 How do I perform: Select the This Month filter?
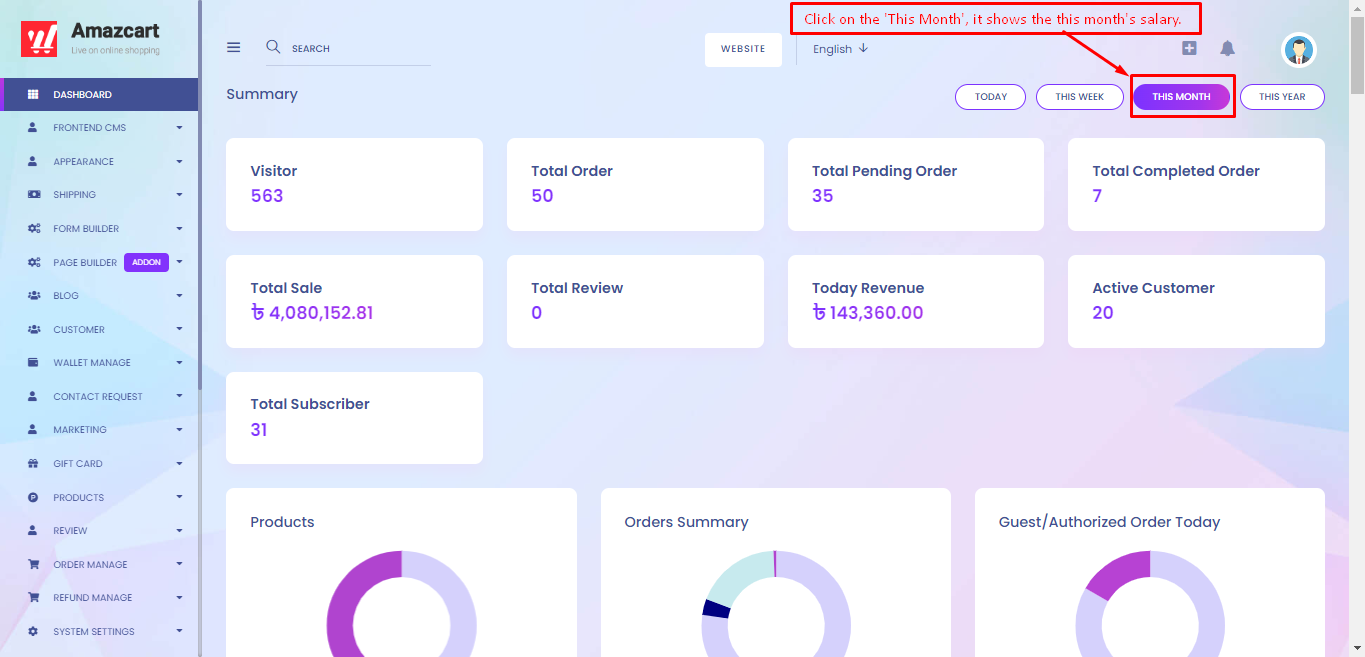(1181, 97)
